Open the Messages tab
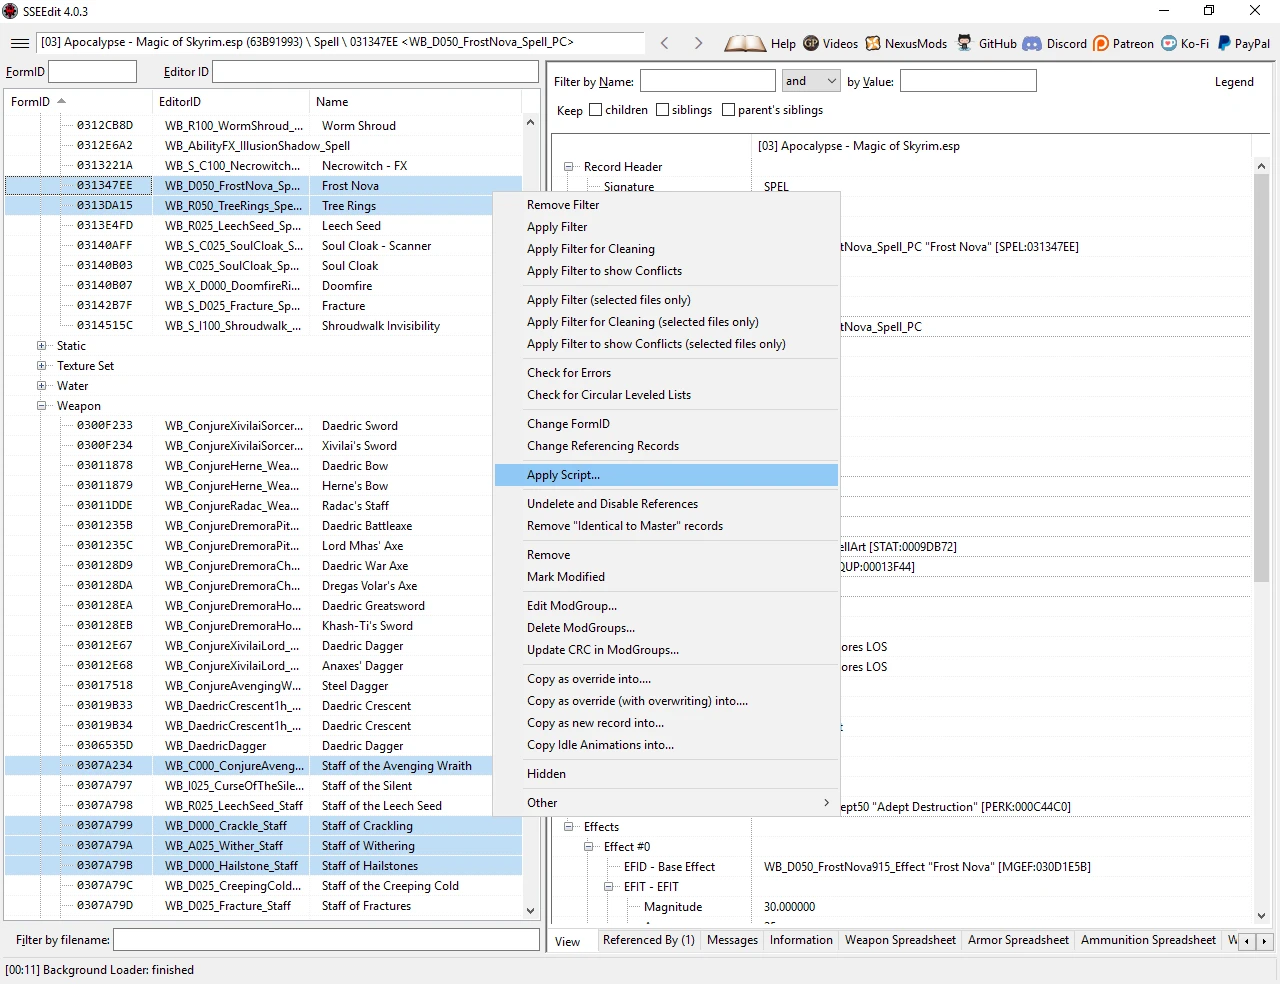The width and height of the screenshot is (1280, 984). [x=732, y=940]
